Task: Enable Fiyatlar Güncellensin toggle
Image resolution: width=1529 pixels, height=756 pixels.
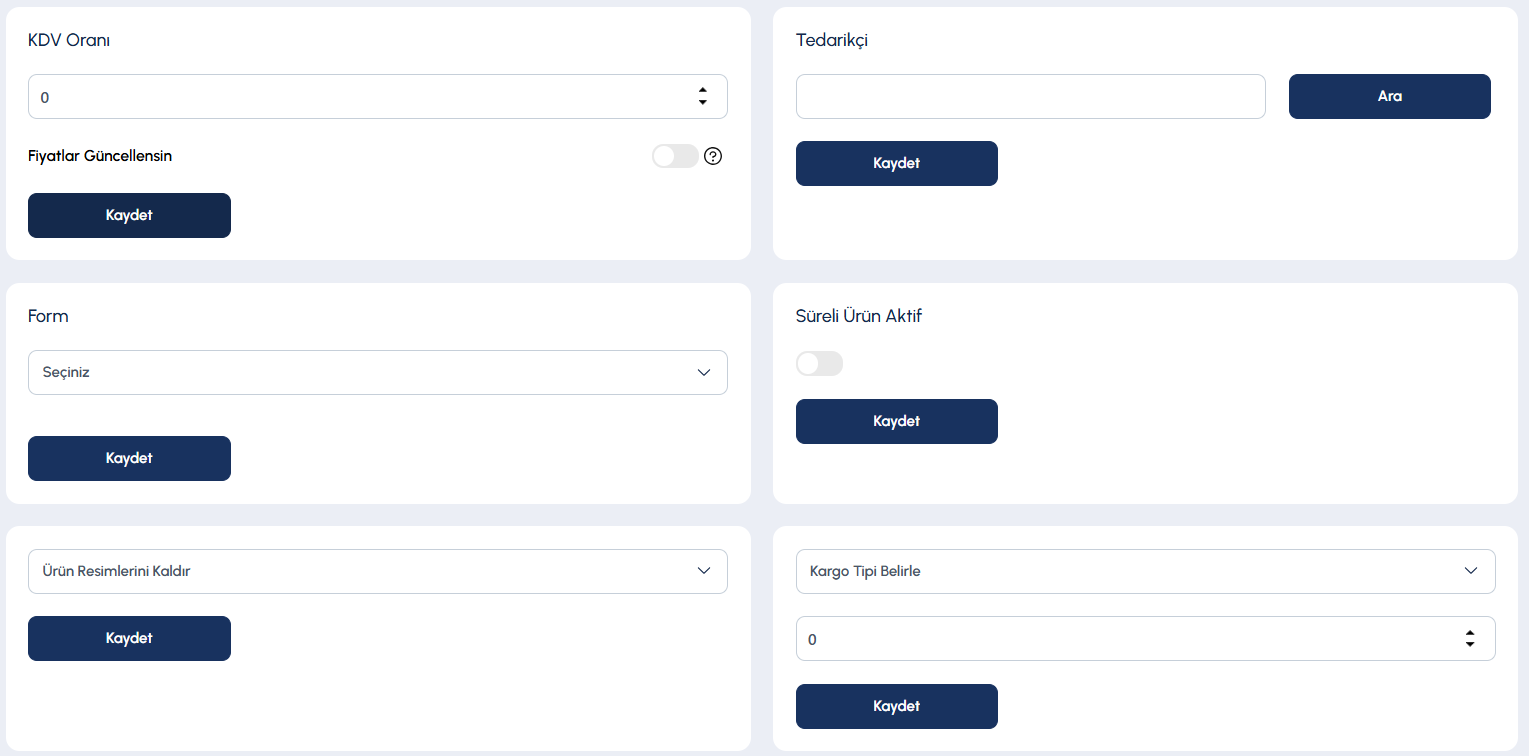Action: (x=675, y=156)
